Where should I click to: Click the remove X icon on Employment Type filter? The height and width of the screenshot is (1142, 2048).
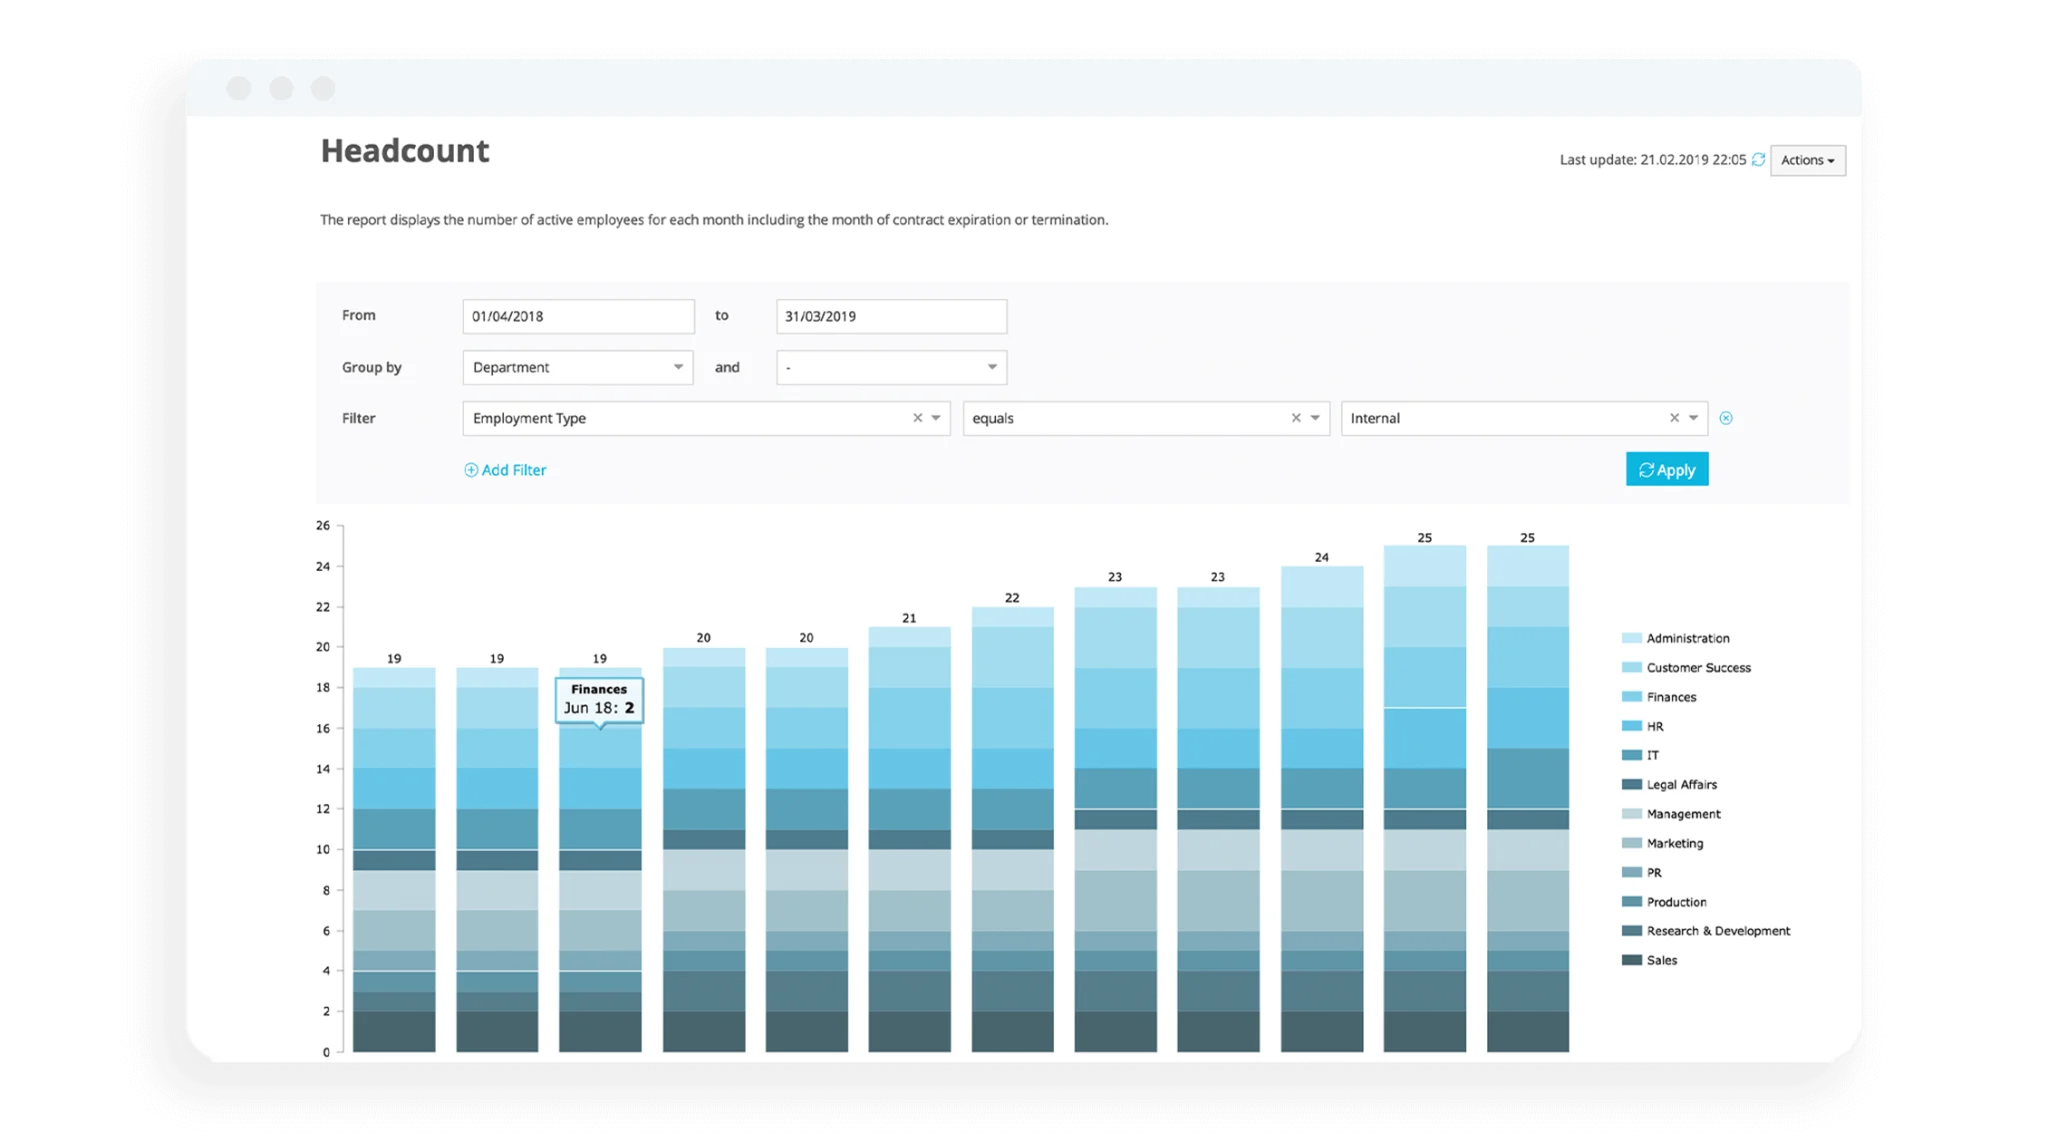coord(915,419)
